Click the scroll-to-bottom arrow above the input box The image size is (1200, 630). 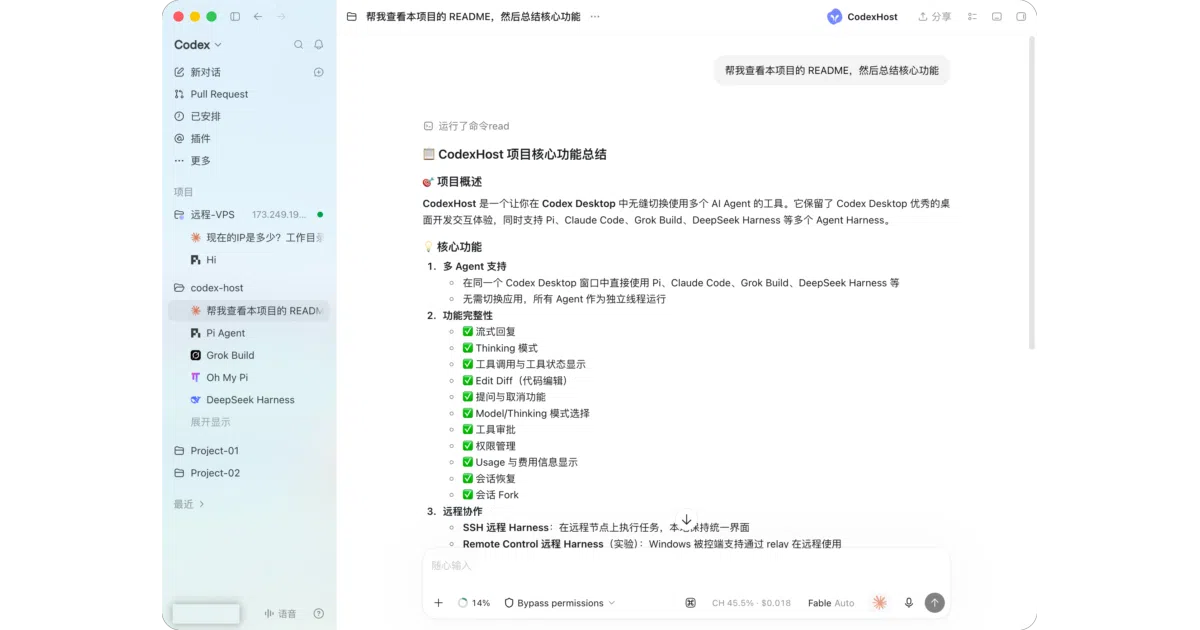pos(686,521)
